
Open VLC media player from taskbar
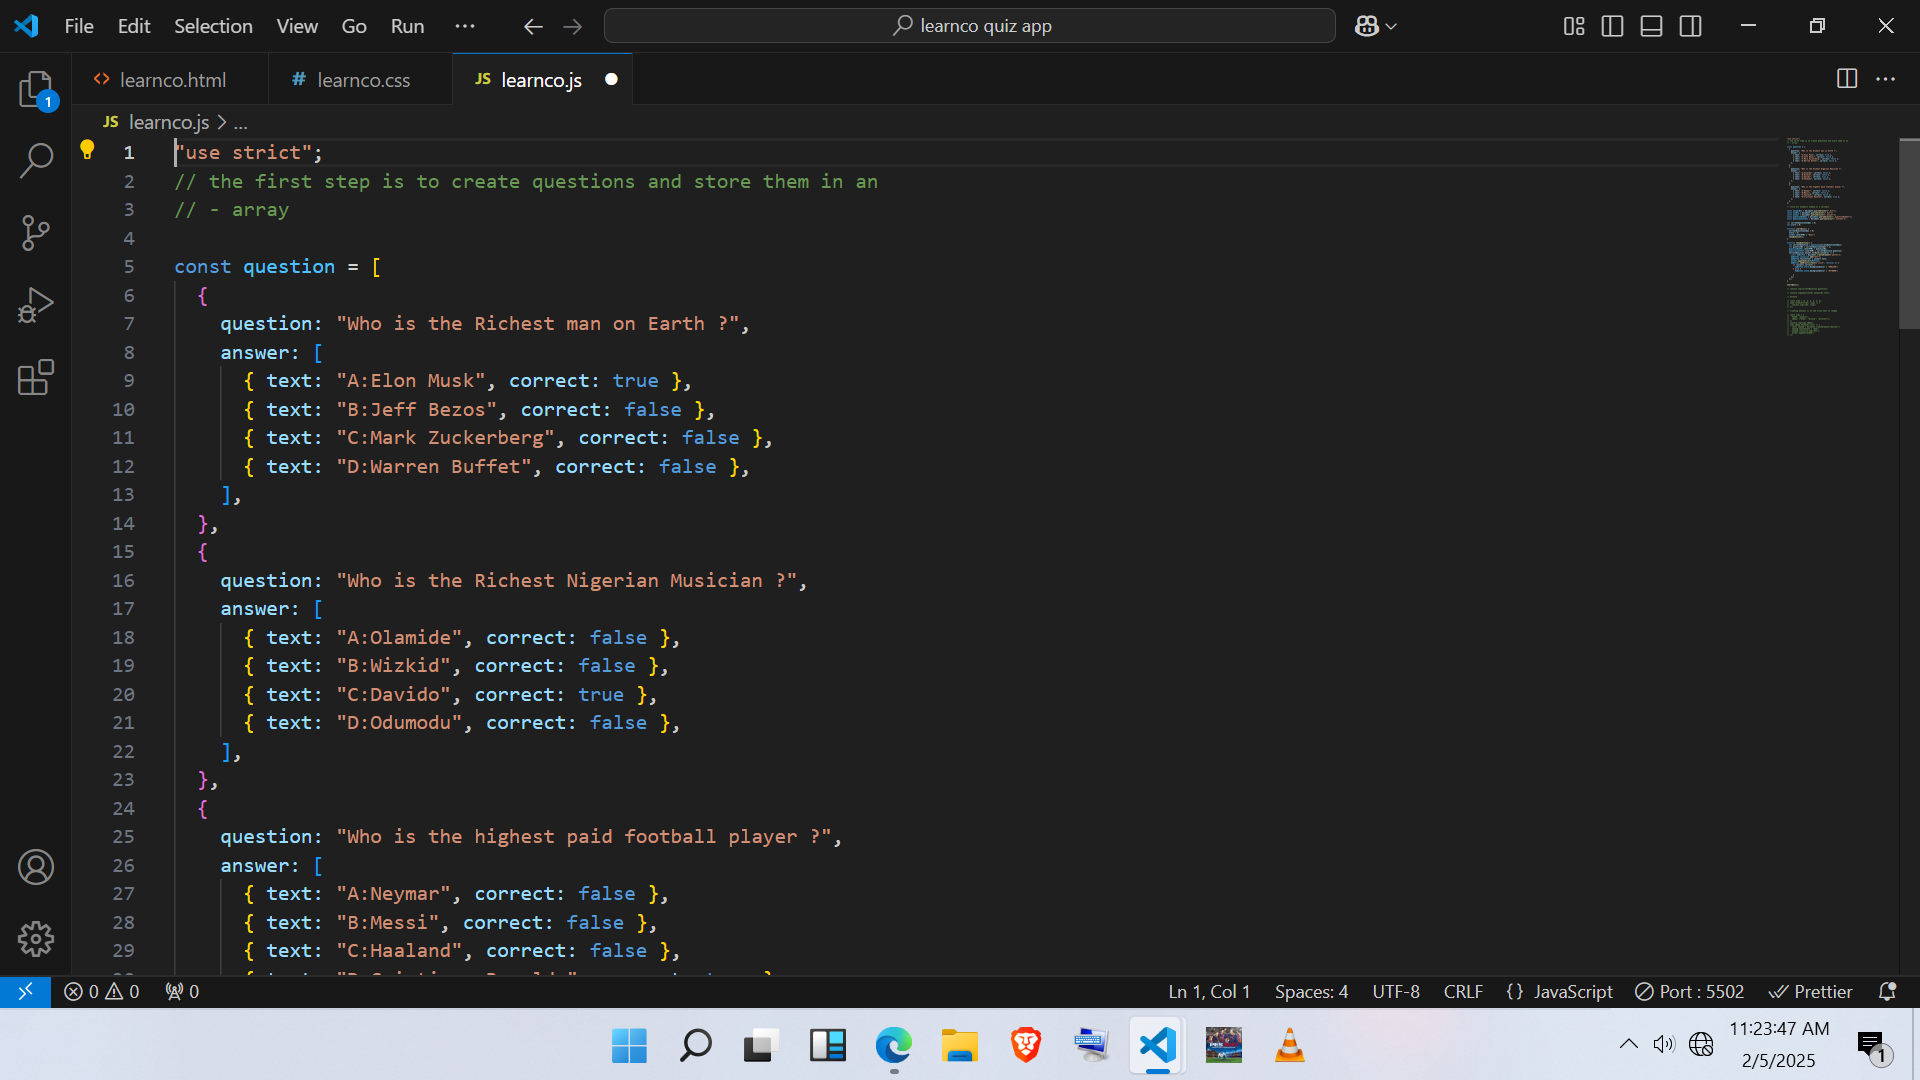[1289, 1046]
